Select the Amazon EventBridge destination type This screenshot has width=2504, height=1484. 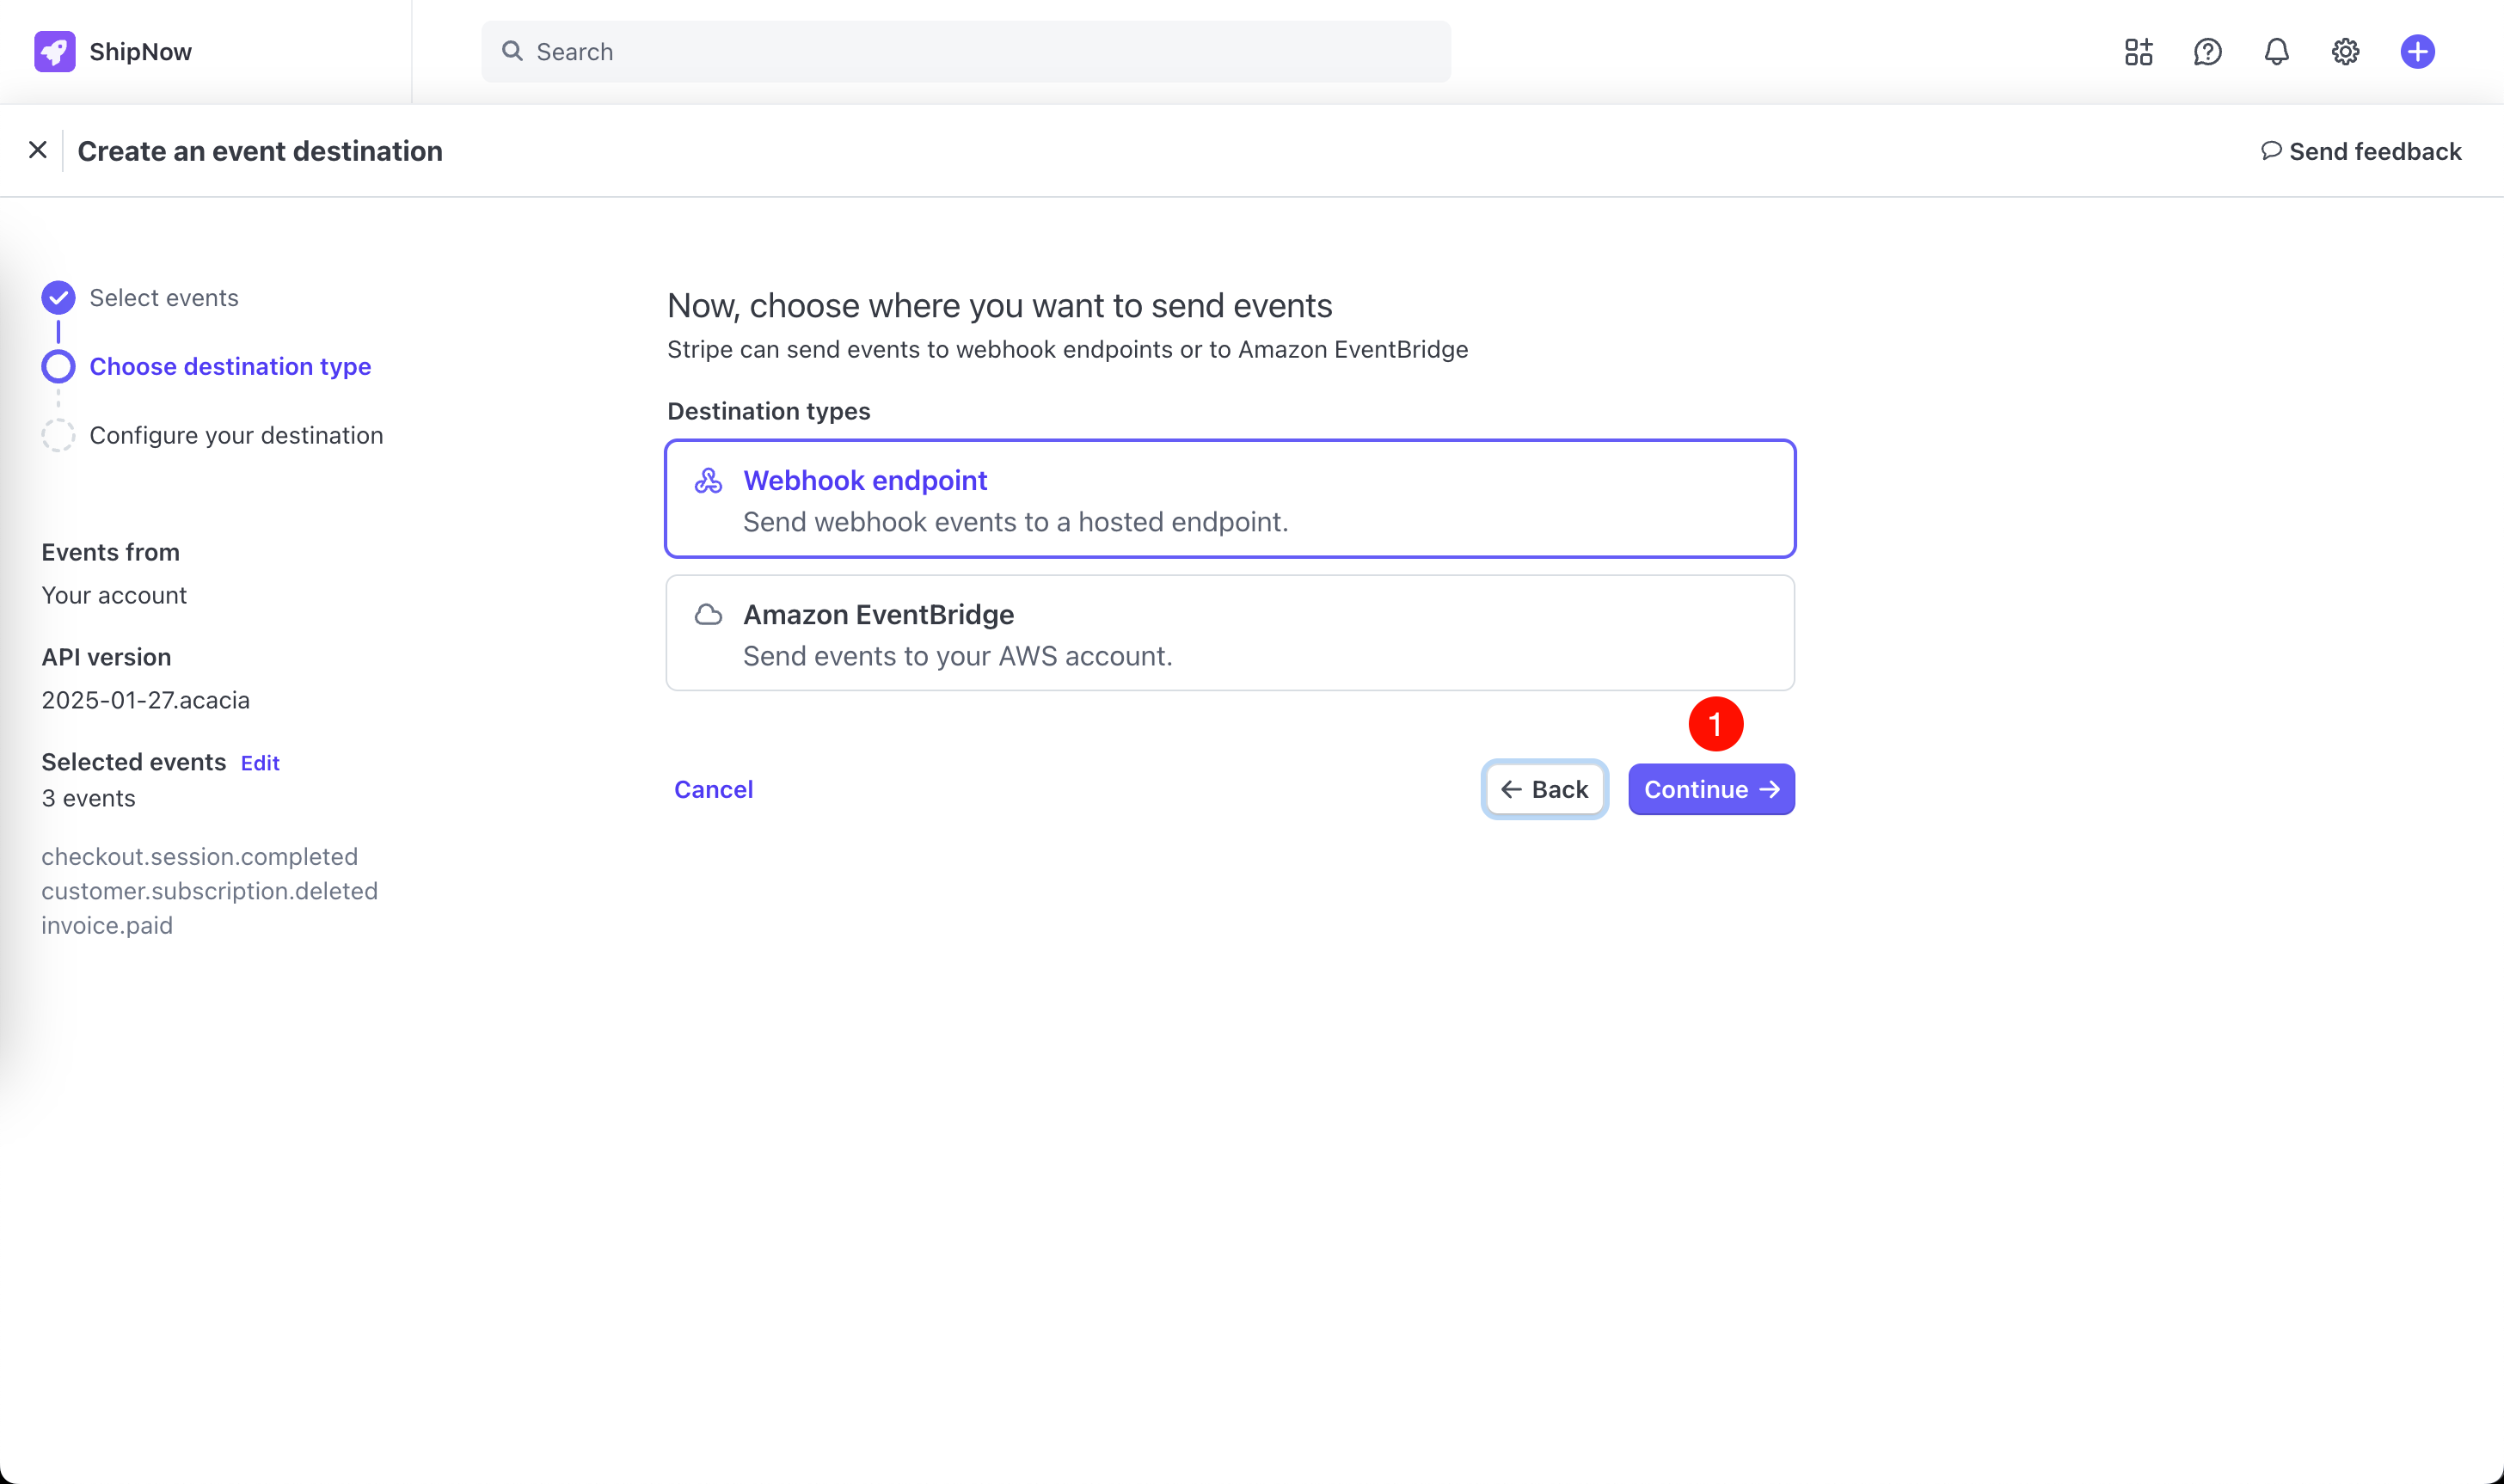tap(1230, 633)
